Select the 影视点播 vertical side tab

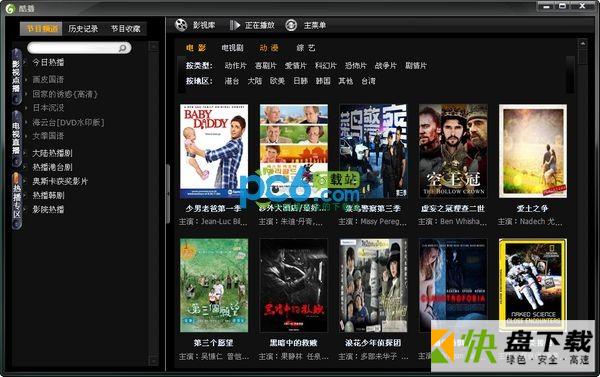16,77
